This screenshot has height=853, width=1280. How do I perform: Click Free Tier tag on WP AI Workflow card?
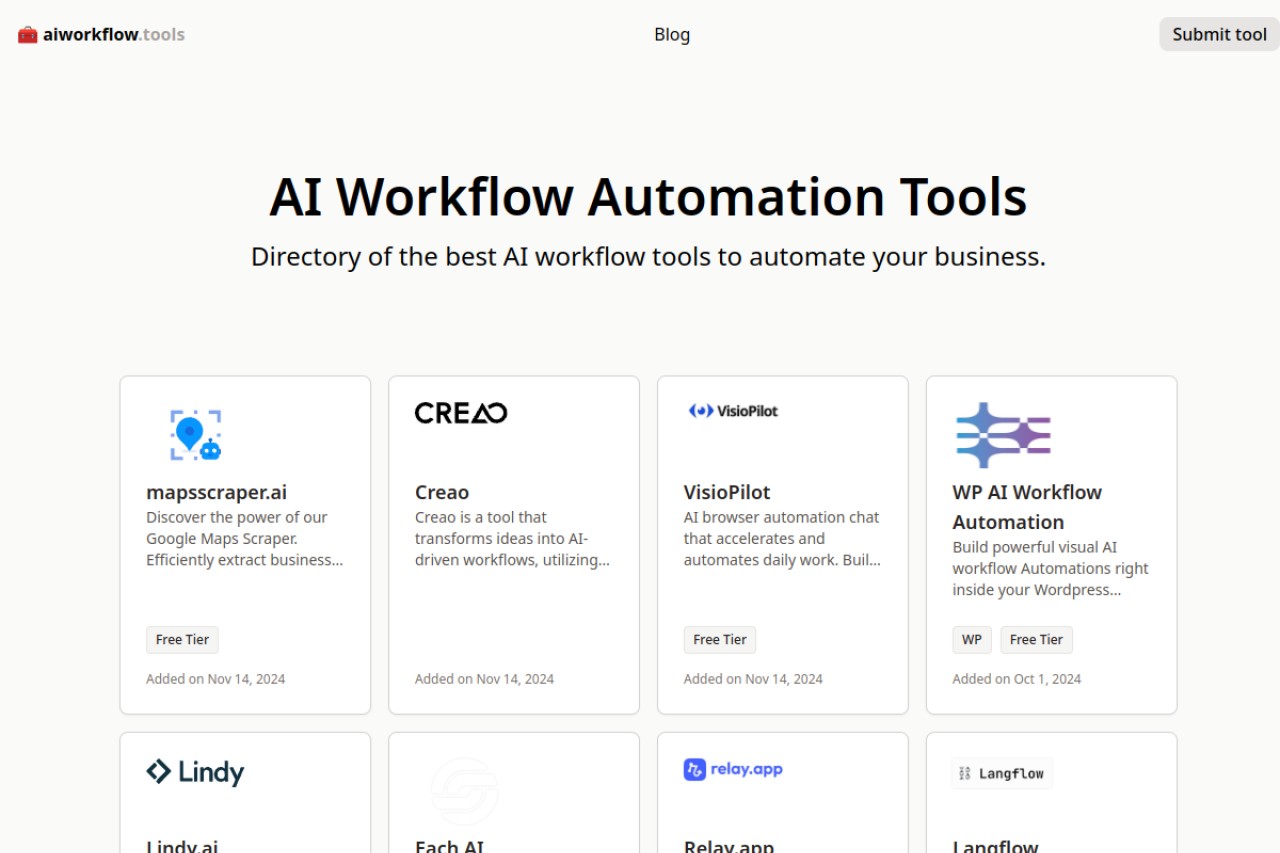coord(1036,640)
